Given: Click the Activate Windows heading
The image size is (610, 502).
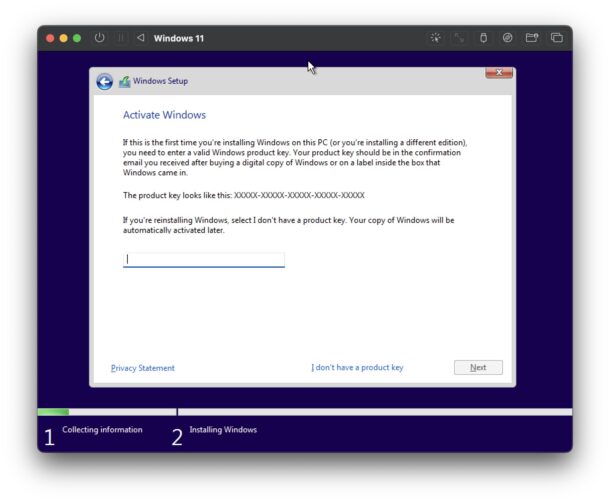Looking at the screenshot, I should coord(164,115).
